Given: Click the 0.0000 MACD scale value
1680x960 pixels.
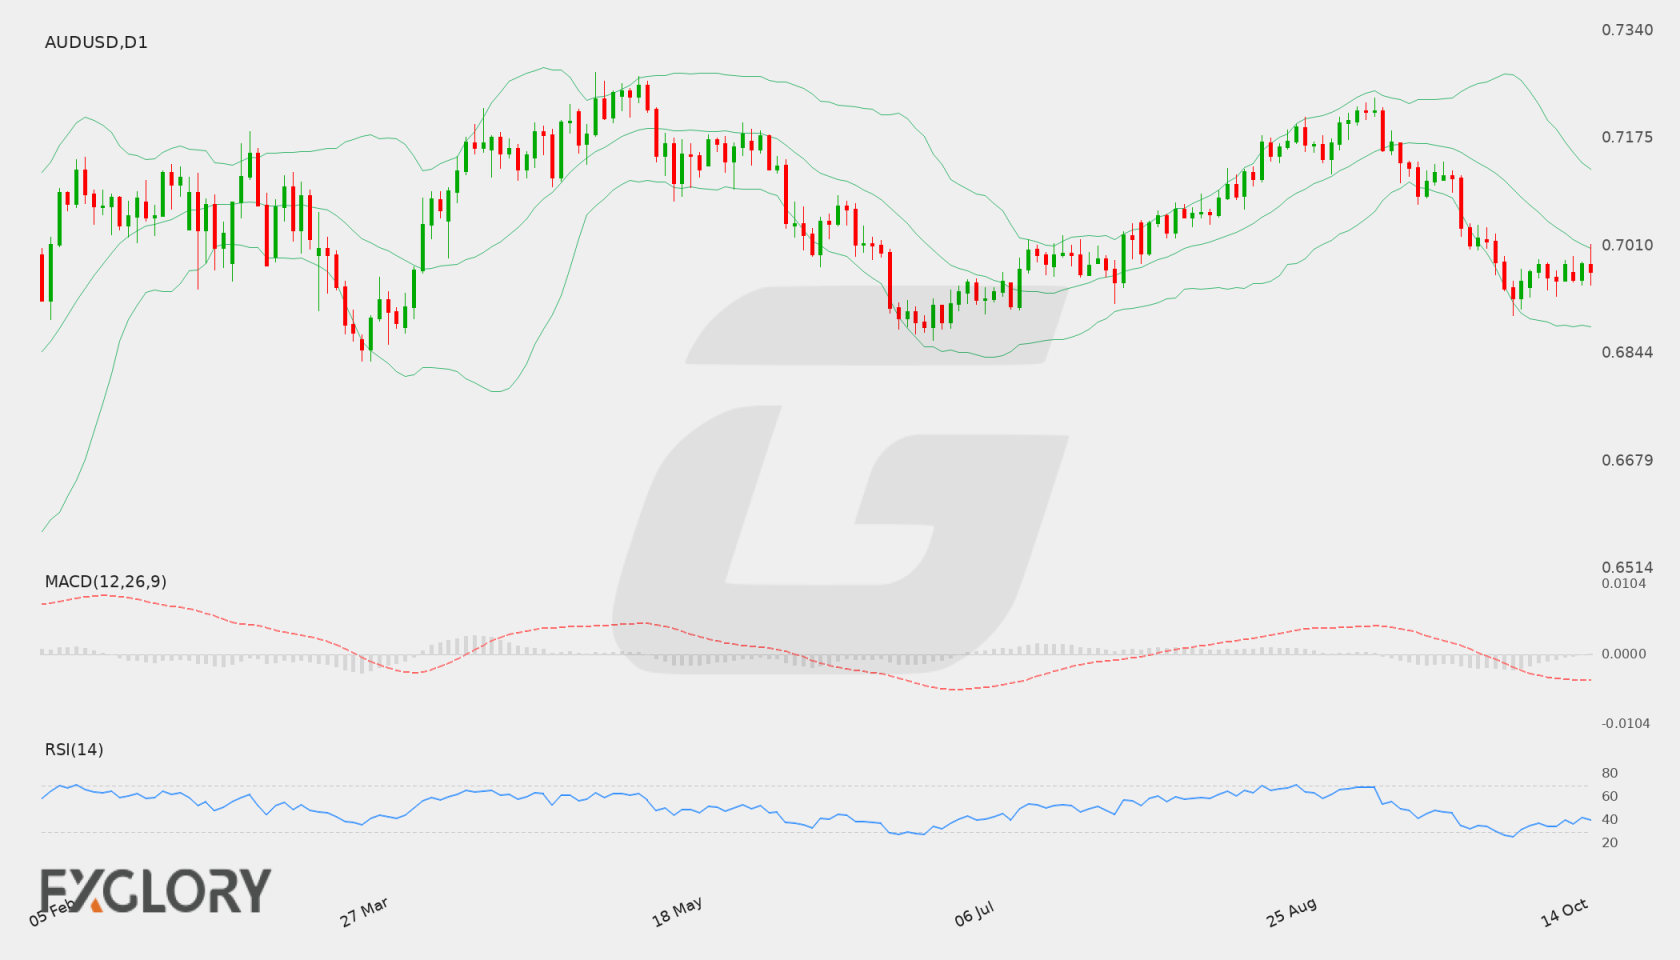Looking at the screenshot, I should pos(1624,653).
